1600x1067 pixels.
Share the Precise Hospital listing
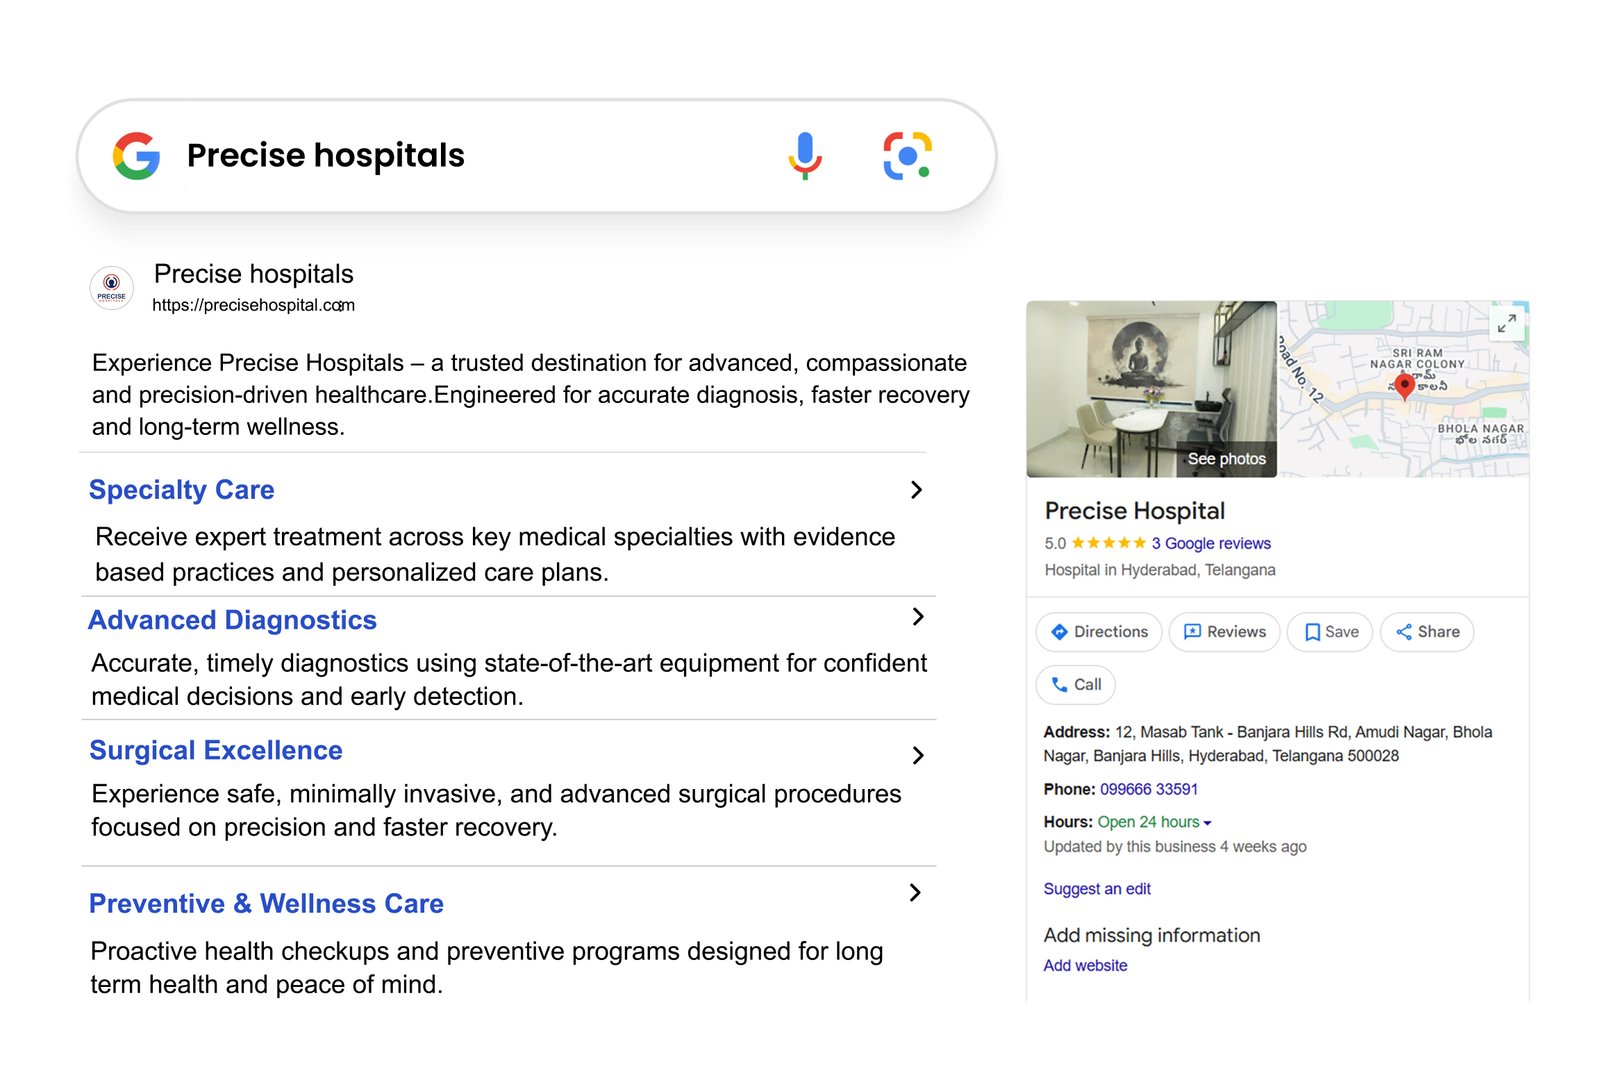click(x=1427, y=632)
